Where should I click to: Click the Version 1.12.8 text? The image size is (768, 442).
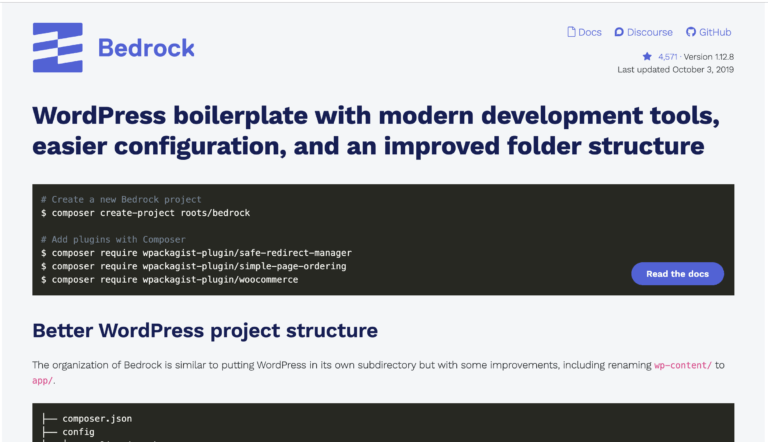click(x=709, y=57)
